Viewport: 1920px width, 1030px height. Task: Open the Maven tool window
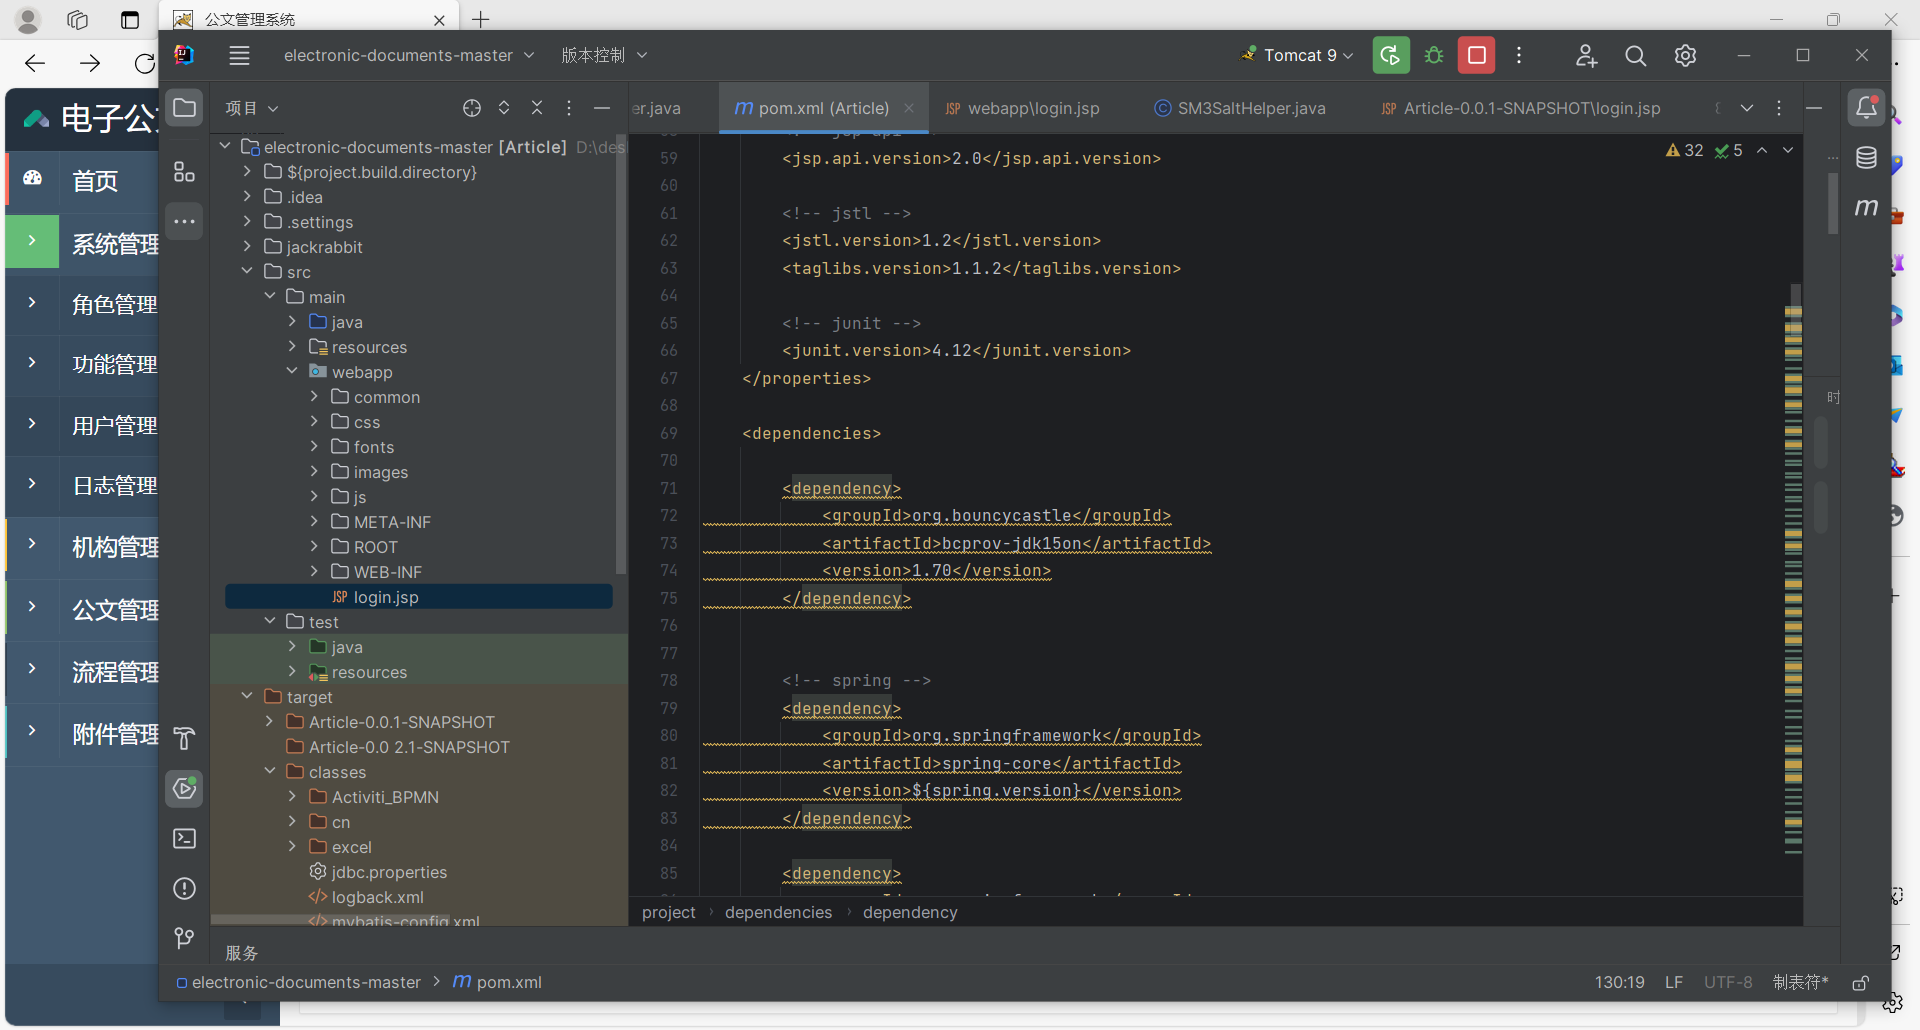coord(1866,207)
